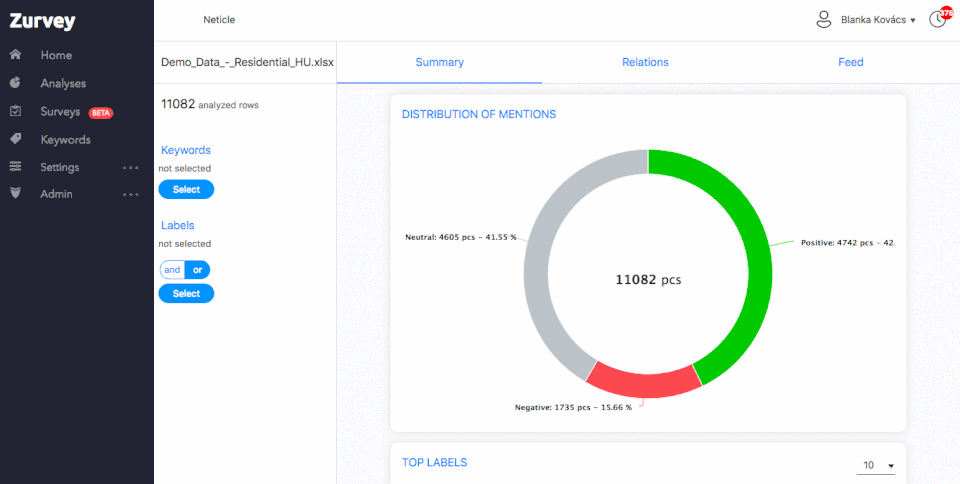Click the Positive 4742 pcs label
Screen dimensions: 960x484
(847, 243)
